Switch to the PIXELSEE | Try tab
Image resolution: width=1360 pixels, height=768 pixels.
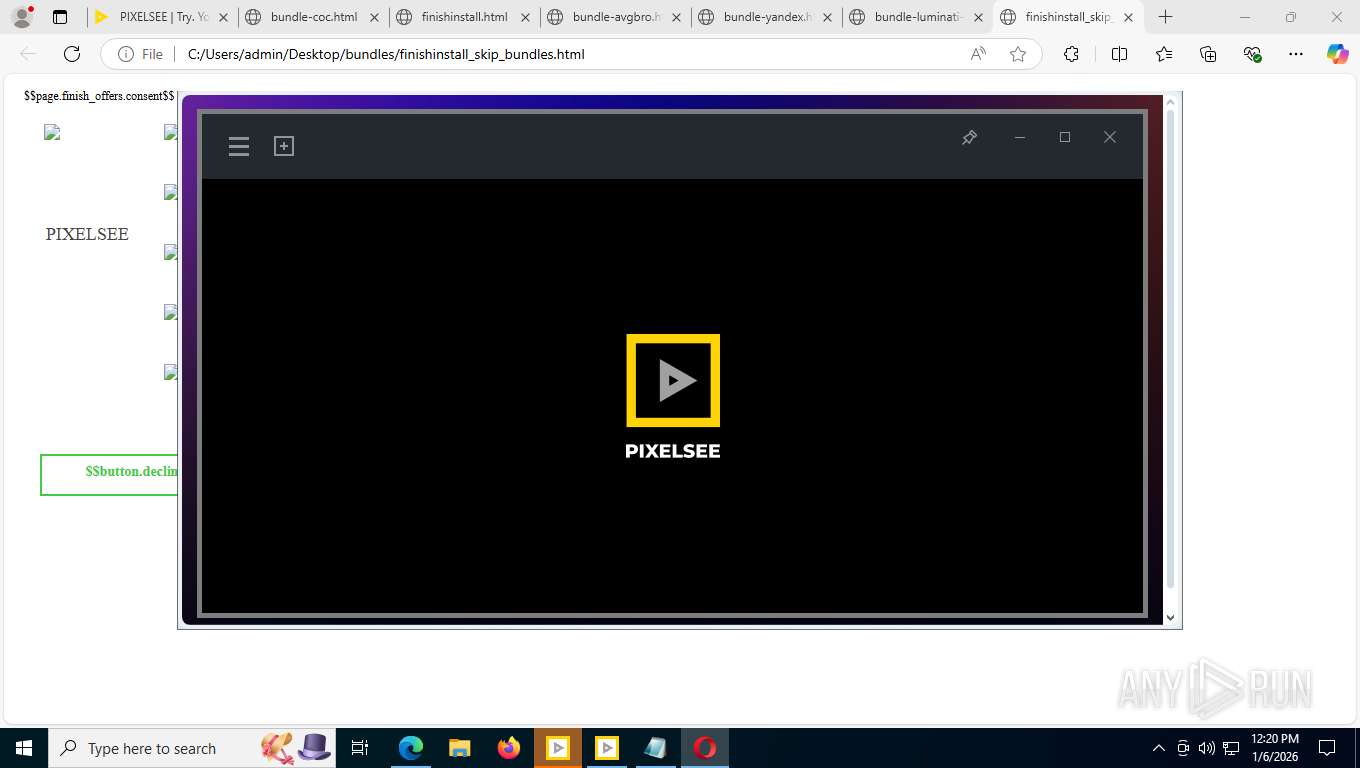tap(163, 17)
